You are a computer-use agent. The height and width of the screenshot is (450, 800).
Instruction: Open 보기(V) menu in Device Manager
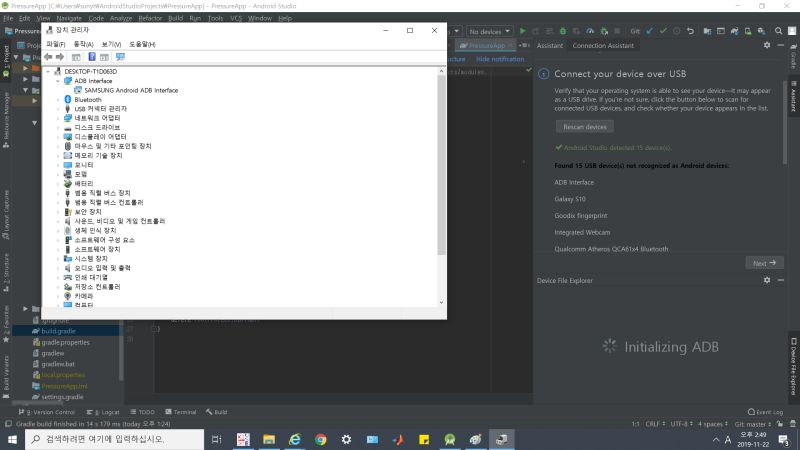pos(111,44)
